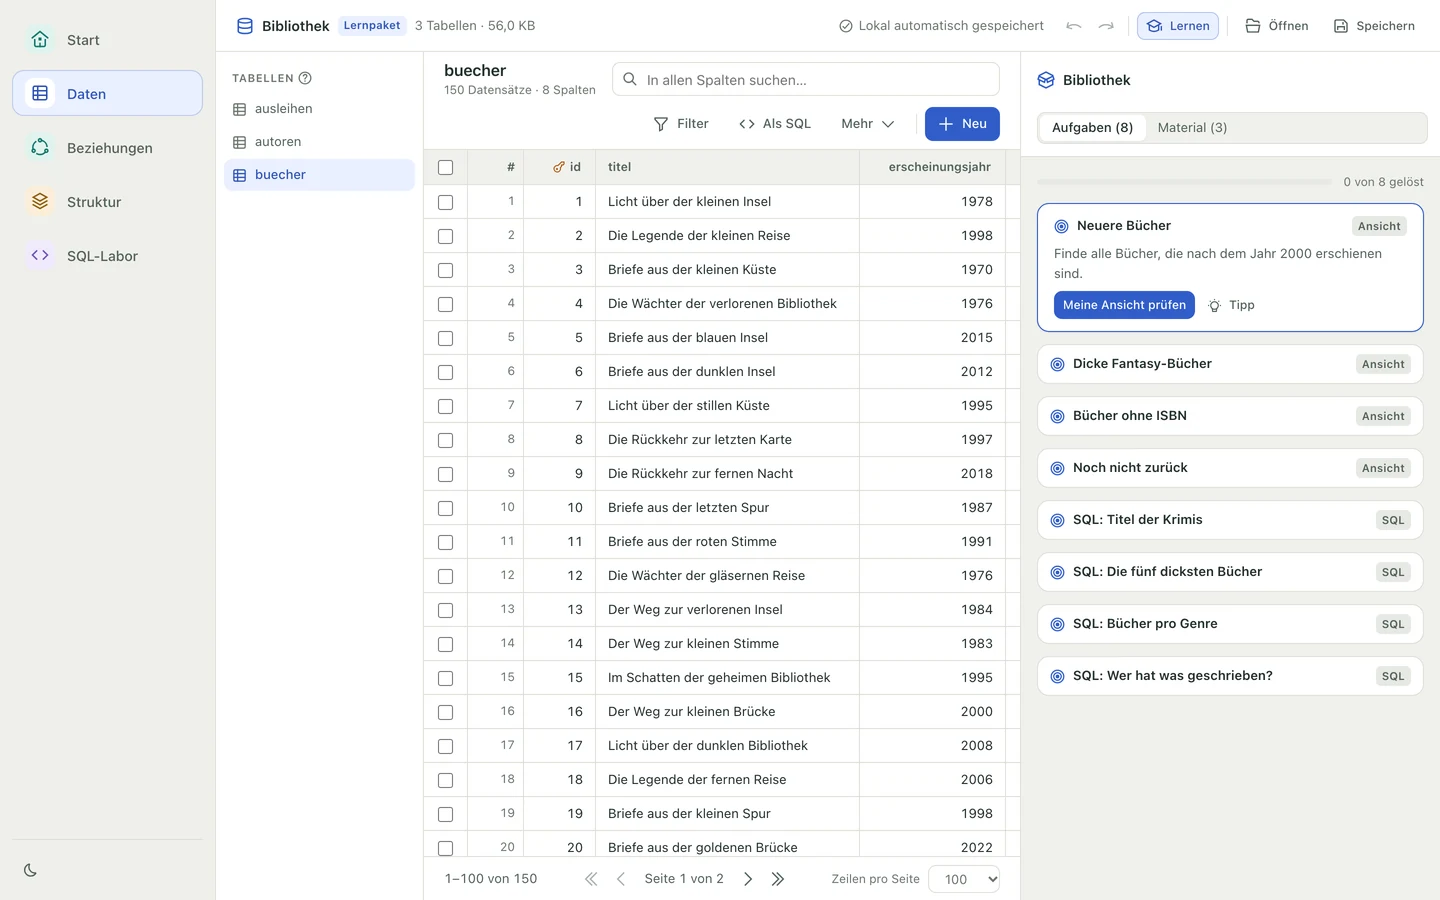Click Meine Ansicht prüfen button
Screen dimensions: 1440x900
(1124, 305)
